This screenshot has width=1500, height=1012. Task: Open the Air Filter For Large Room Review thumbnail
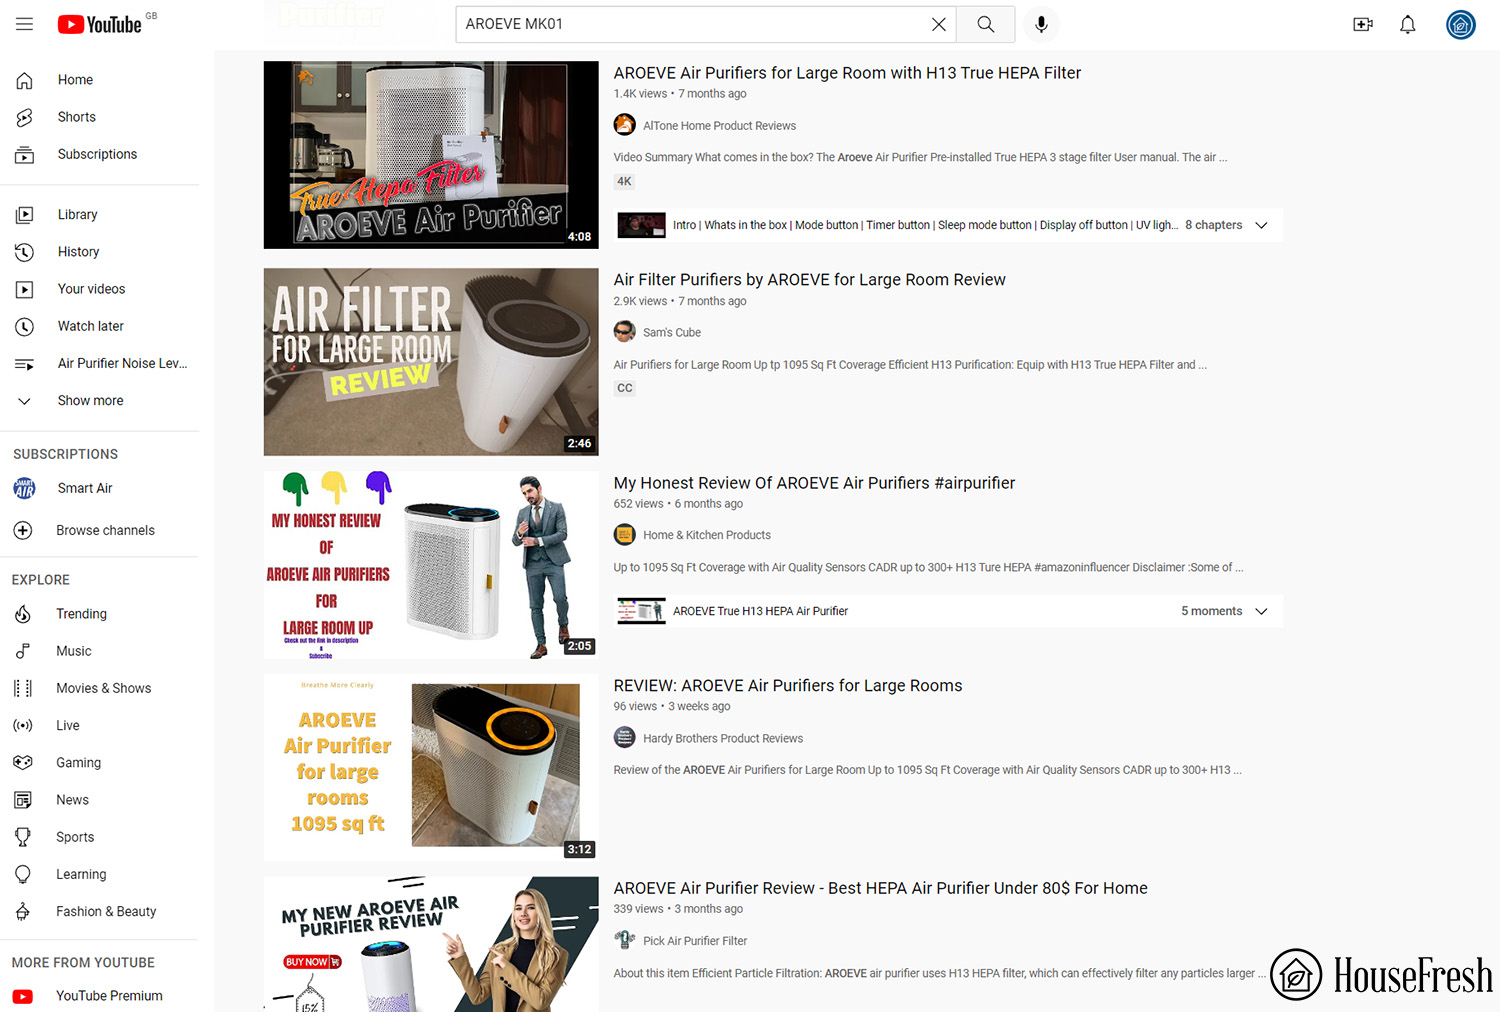(431, 362)
